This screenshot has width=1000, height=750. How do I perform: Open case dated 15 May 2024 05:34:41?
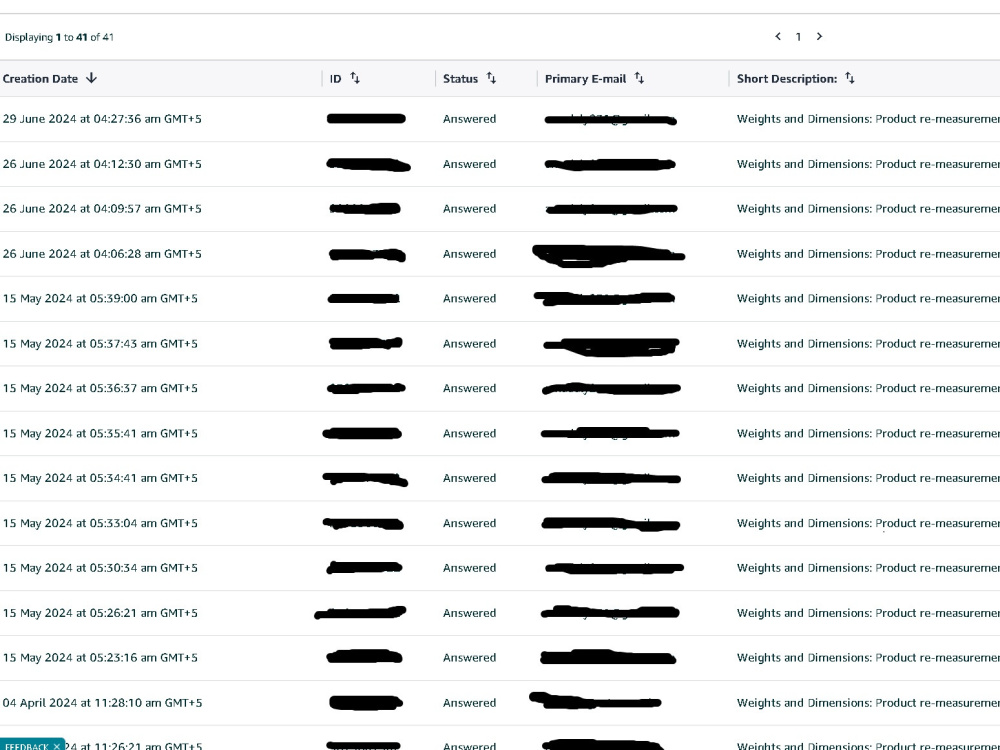tap(100, 478)
